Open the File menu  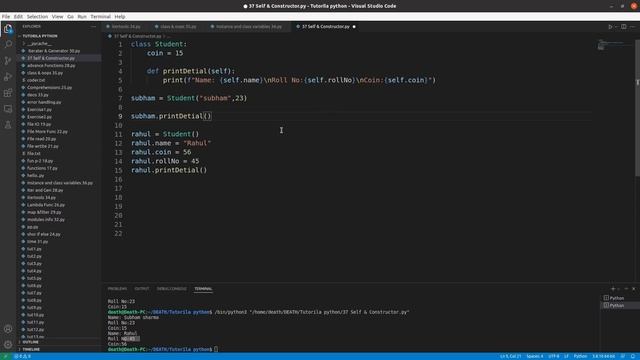(6, 17)
